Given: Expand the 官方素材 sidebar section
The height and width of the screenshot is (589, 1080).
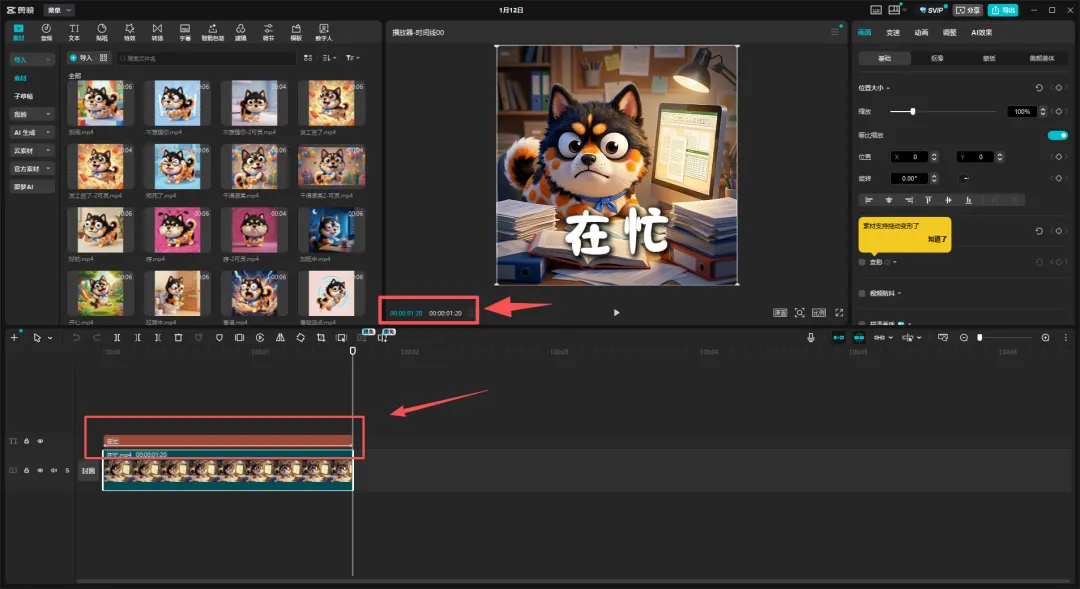Looking at the screenshot, I should tap(48, 169).
